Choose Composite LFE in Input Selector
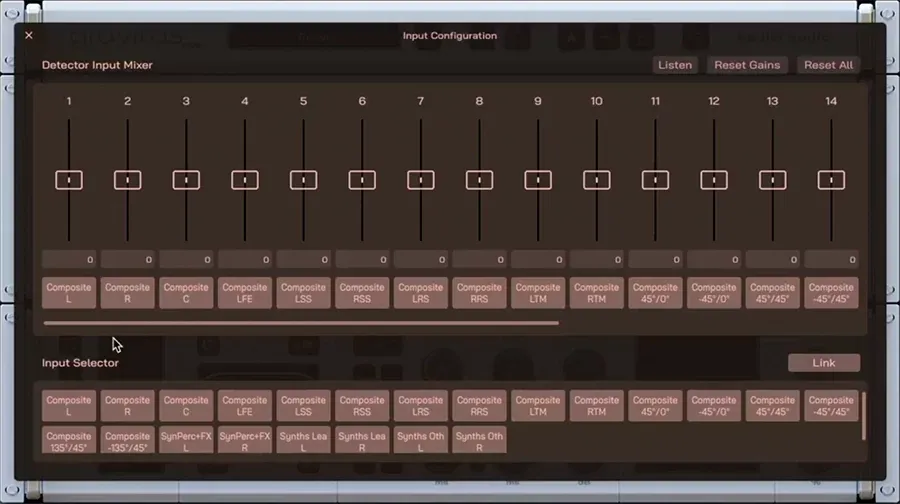The width and height of the screenshot is (900, 504). 245,406
